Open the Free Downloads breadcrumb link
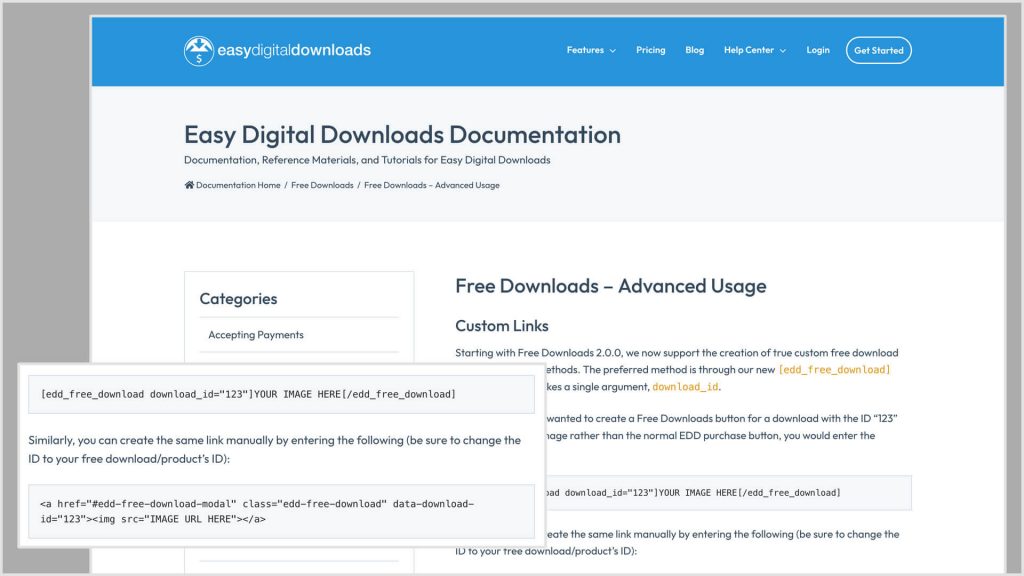The width and height of the screenshot is (1024, 576). click(x=322, y=185)
